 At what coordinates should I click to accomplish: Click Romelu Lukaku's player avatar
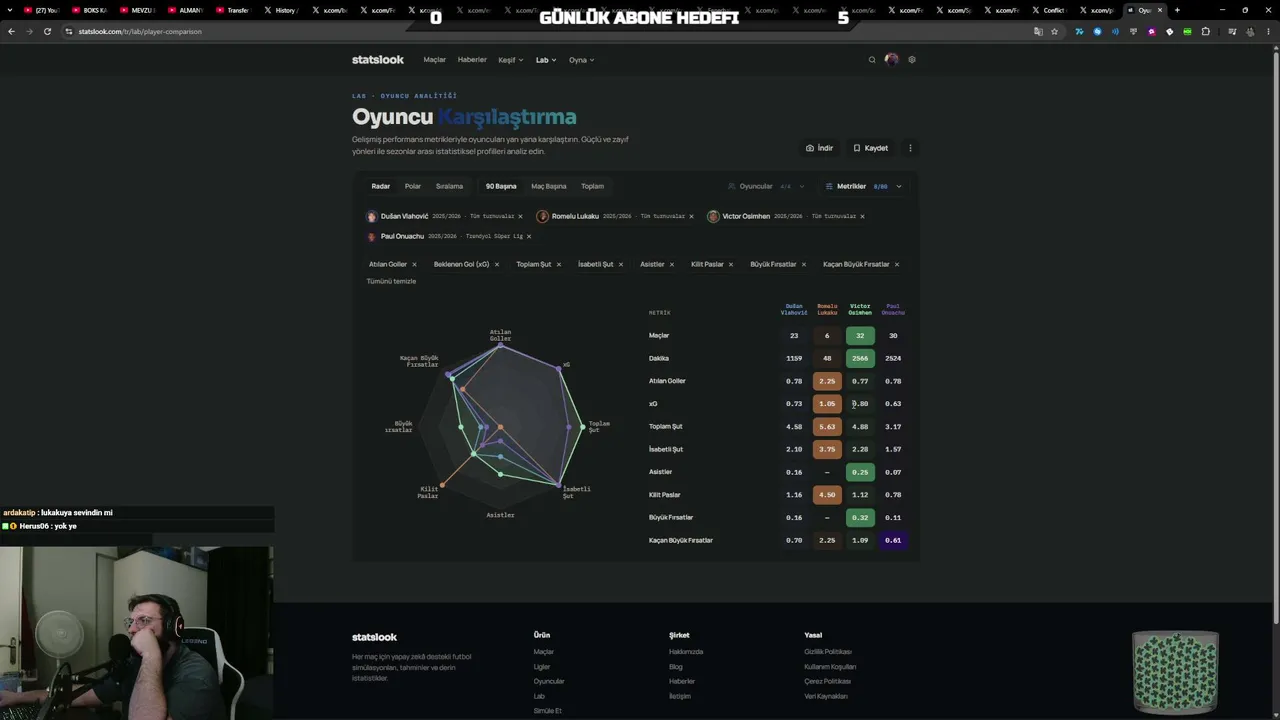click(543, 216)
